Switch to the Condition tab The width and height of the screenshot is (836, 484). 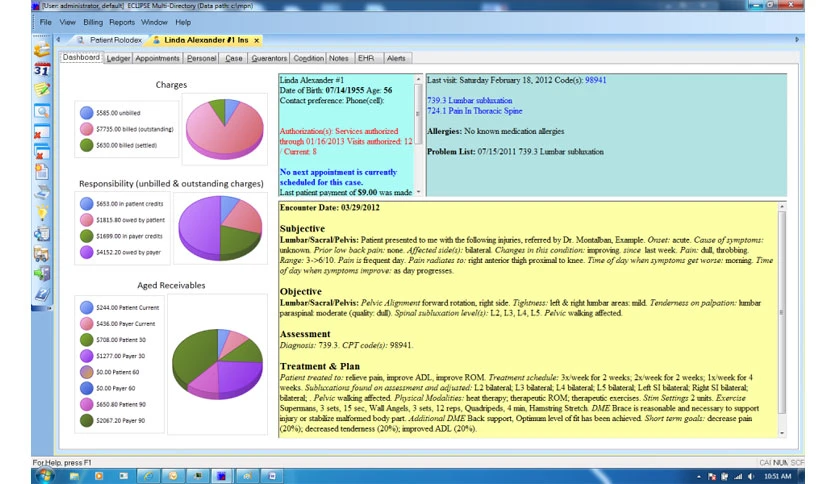coord(308,58)
